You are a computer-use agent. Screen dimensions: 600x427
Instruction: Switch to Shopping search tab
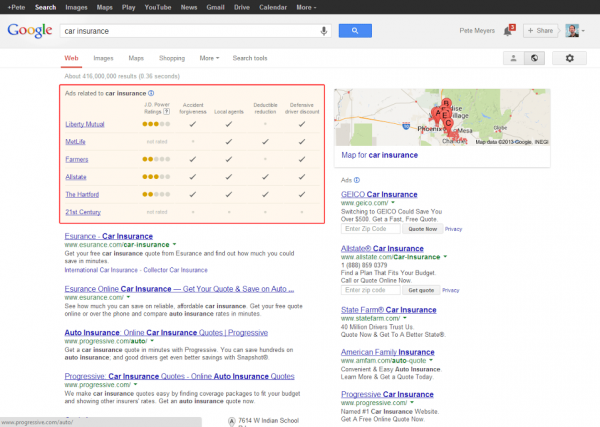172,58
